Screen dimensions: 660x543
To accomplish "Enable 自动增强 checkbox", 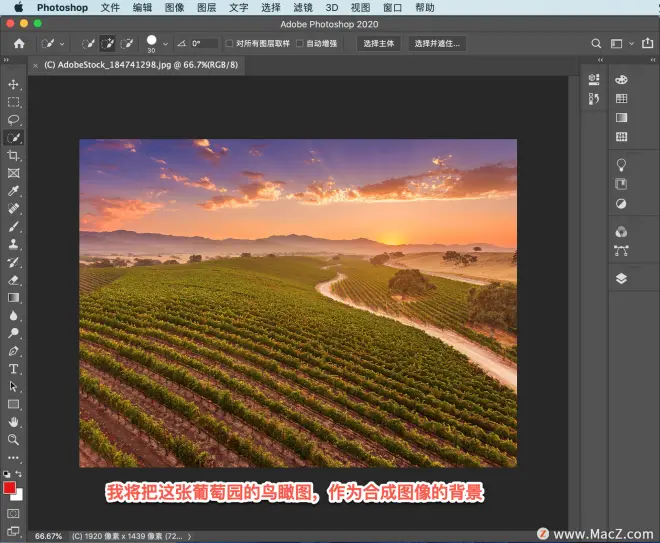I will [x=300, y=43].
